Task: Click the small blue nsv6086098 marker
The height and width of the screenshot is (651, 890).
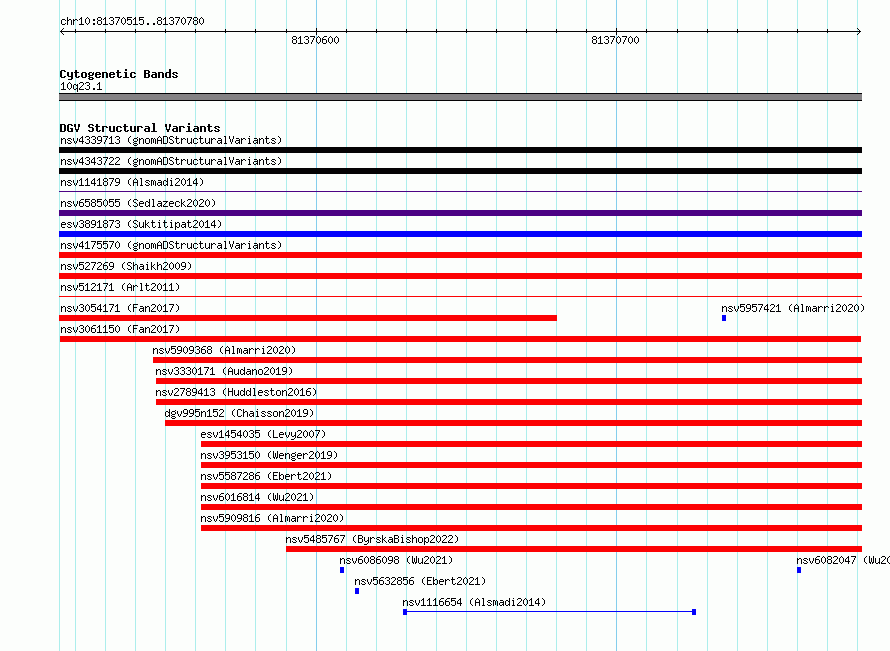Action: [x=342, y=570]
